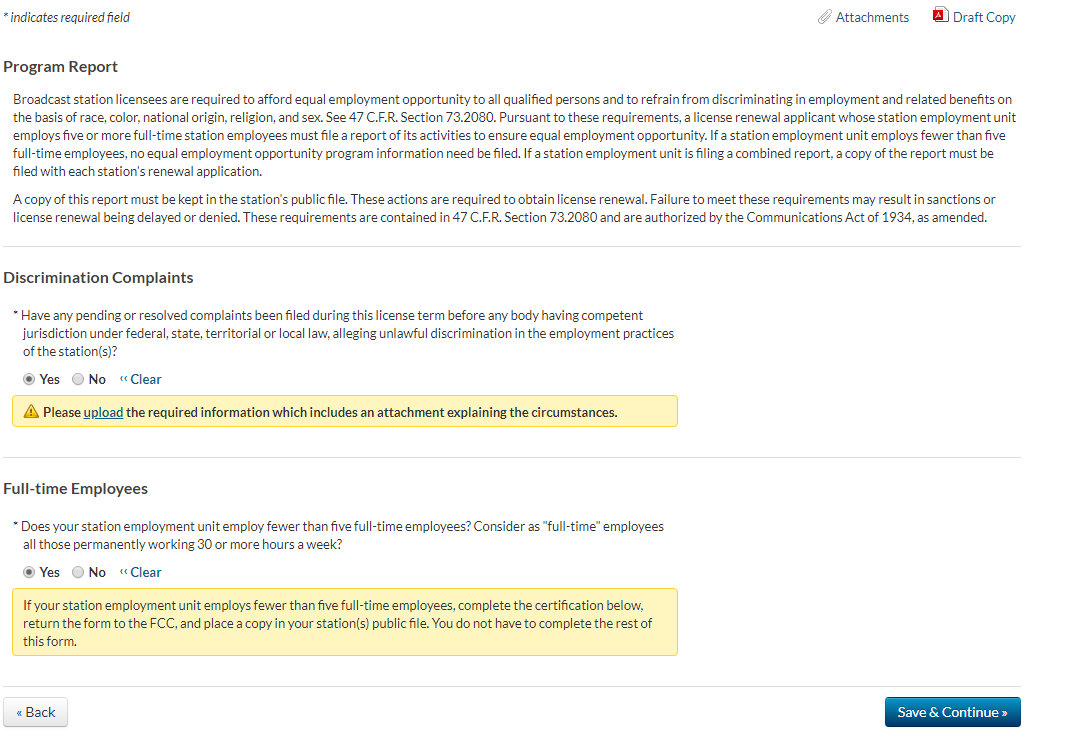Viewport: 1071px width, 741px height.
Task: Select Yes for fewer than five employees
Action: coord(29,572)
